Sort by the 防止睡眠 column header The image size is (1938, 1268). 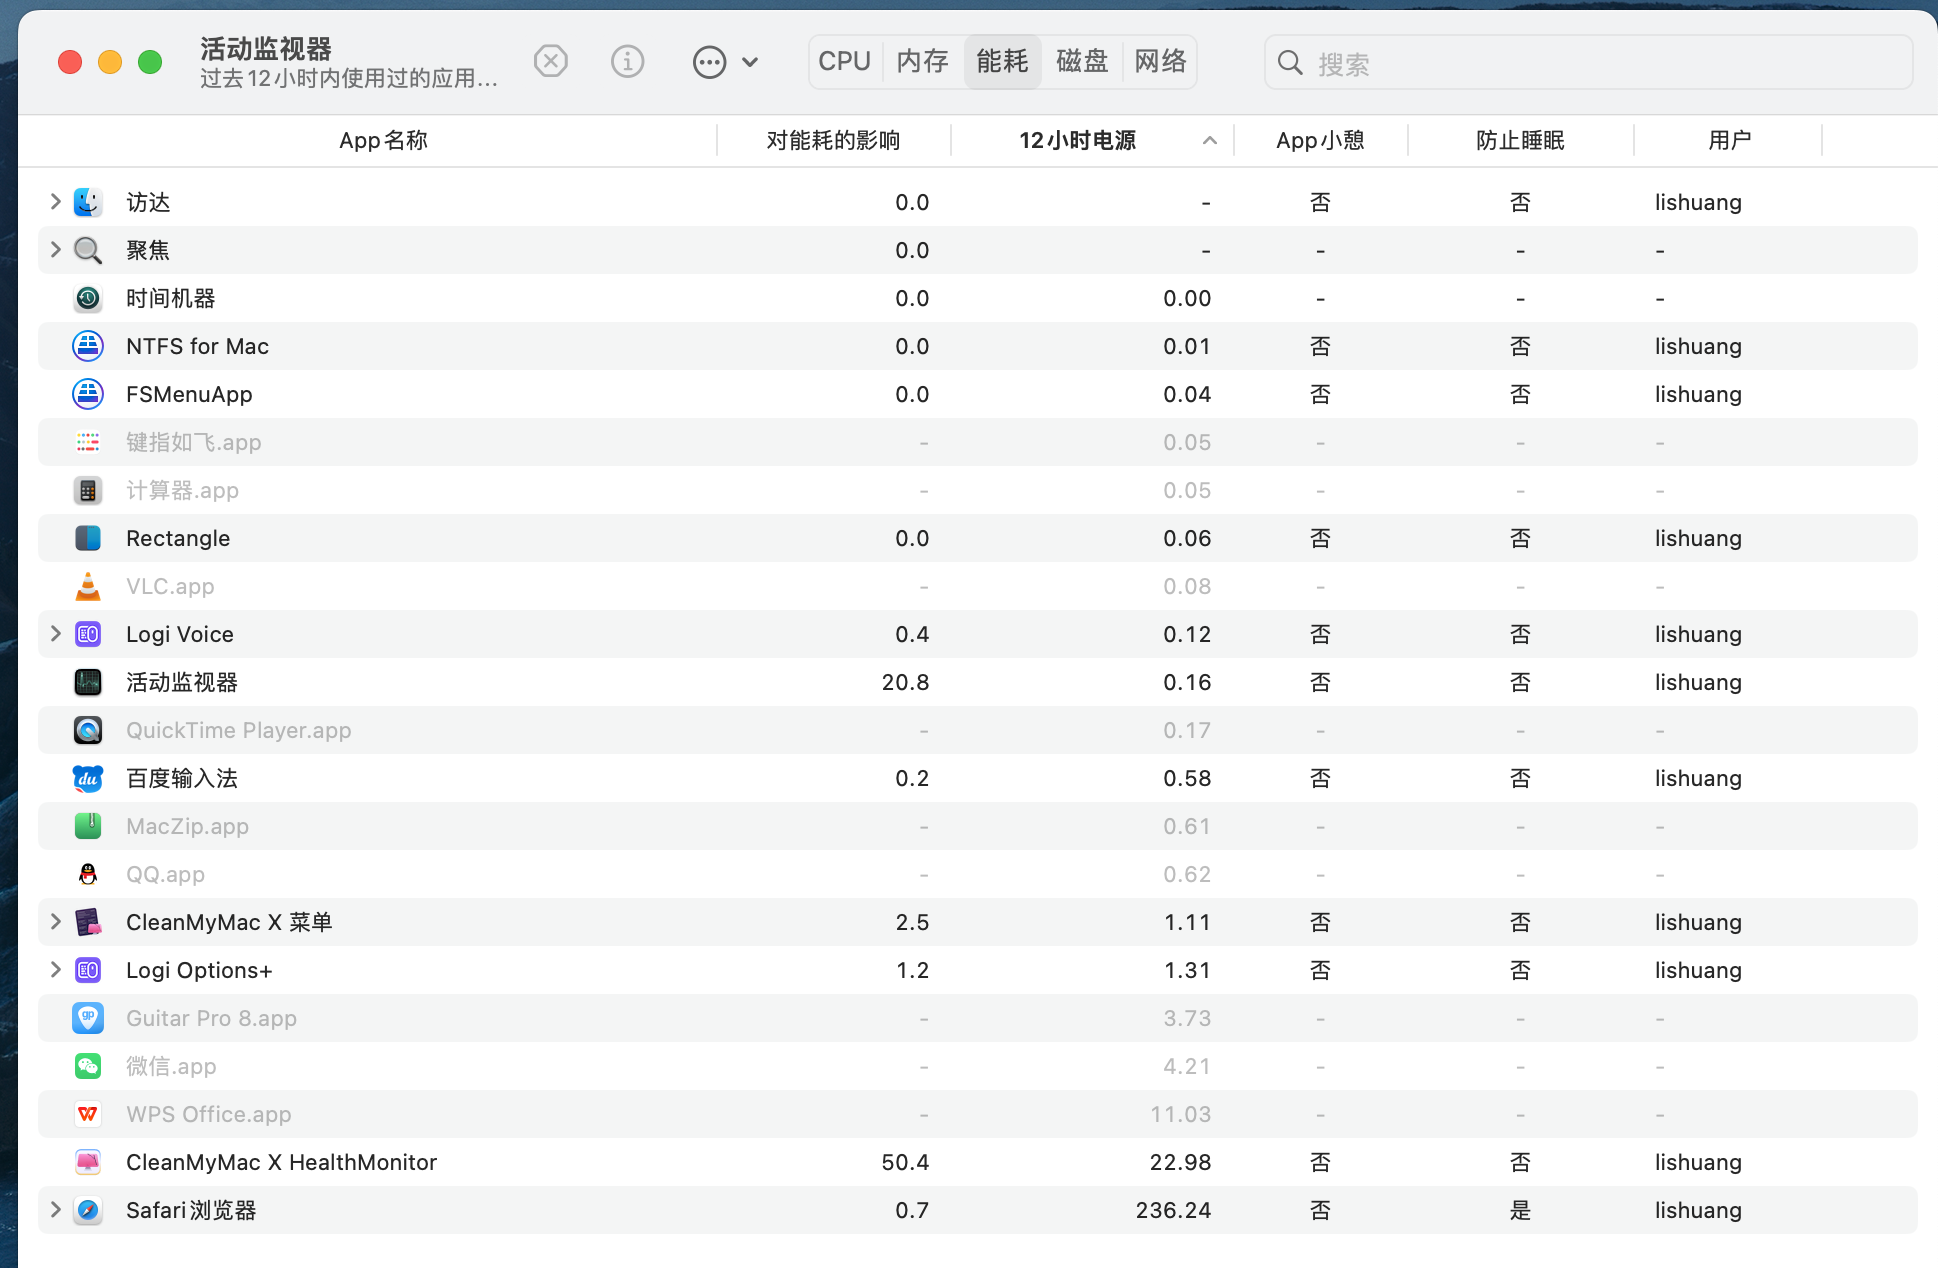(1520, 141)
